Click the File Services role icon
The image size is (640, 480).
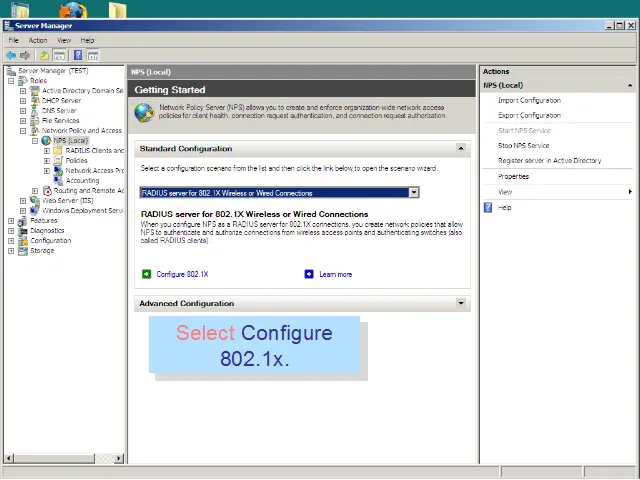pyautogui.click(x=35, y=120)
